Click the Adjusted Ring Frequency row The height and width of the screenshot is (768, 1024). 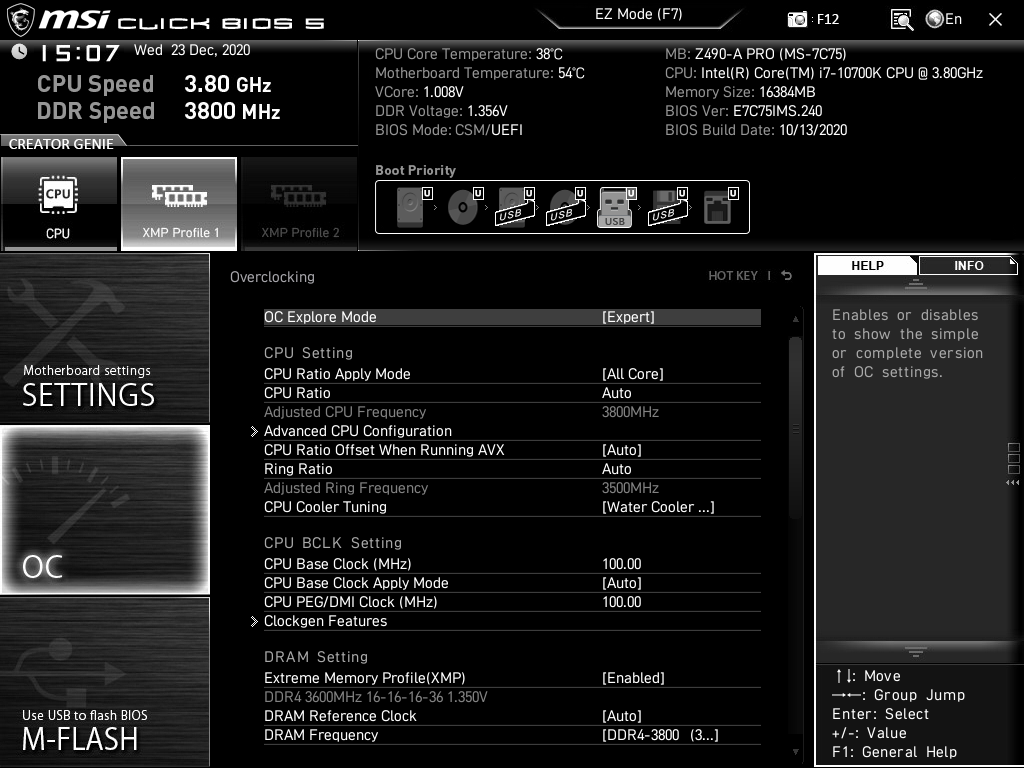click(x=512, y=488)
